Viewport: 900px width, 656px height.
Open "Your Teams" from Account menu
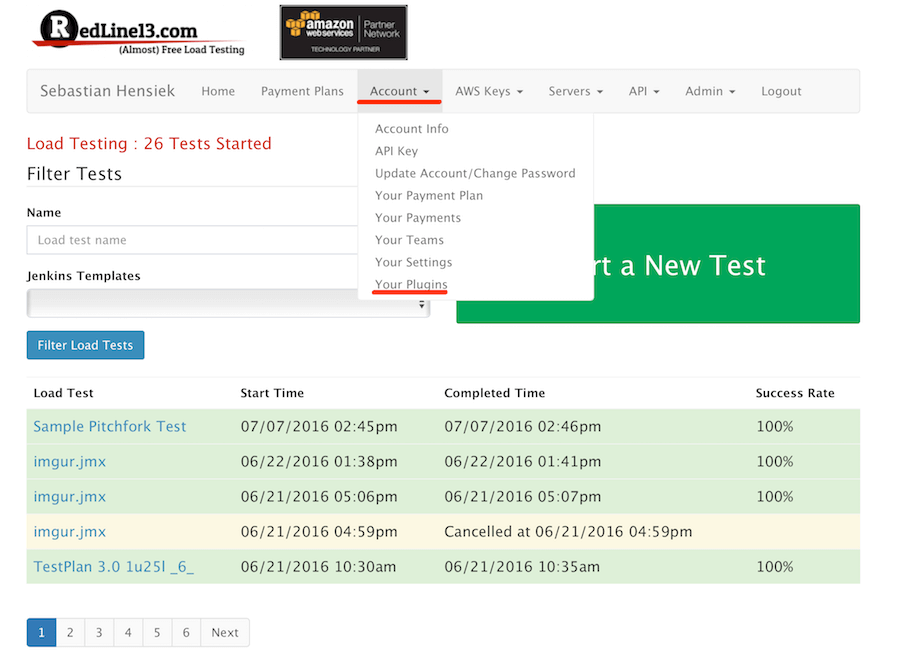(x=408, y=240)
